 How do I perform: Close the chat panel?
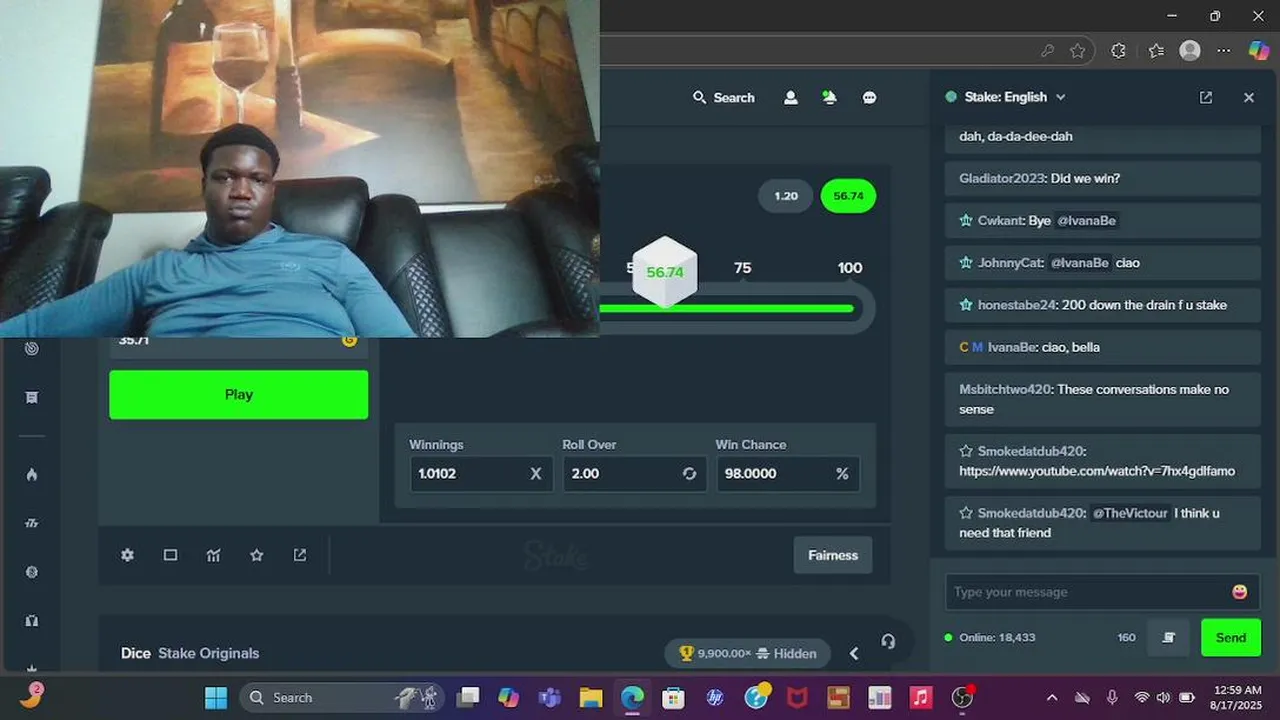pos(1248,97)
